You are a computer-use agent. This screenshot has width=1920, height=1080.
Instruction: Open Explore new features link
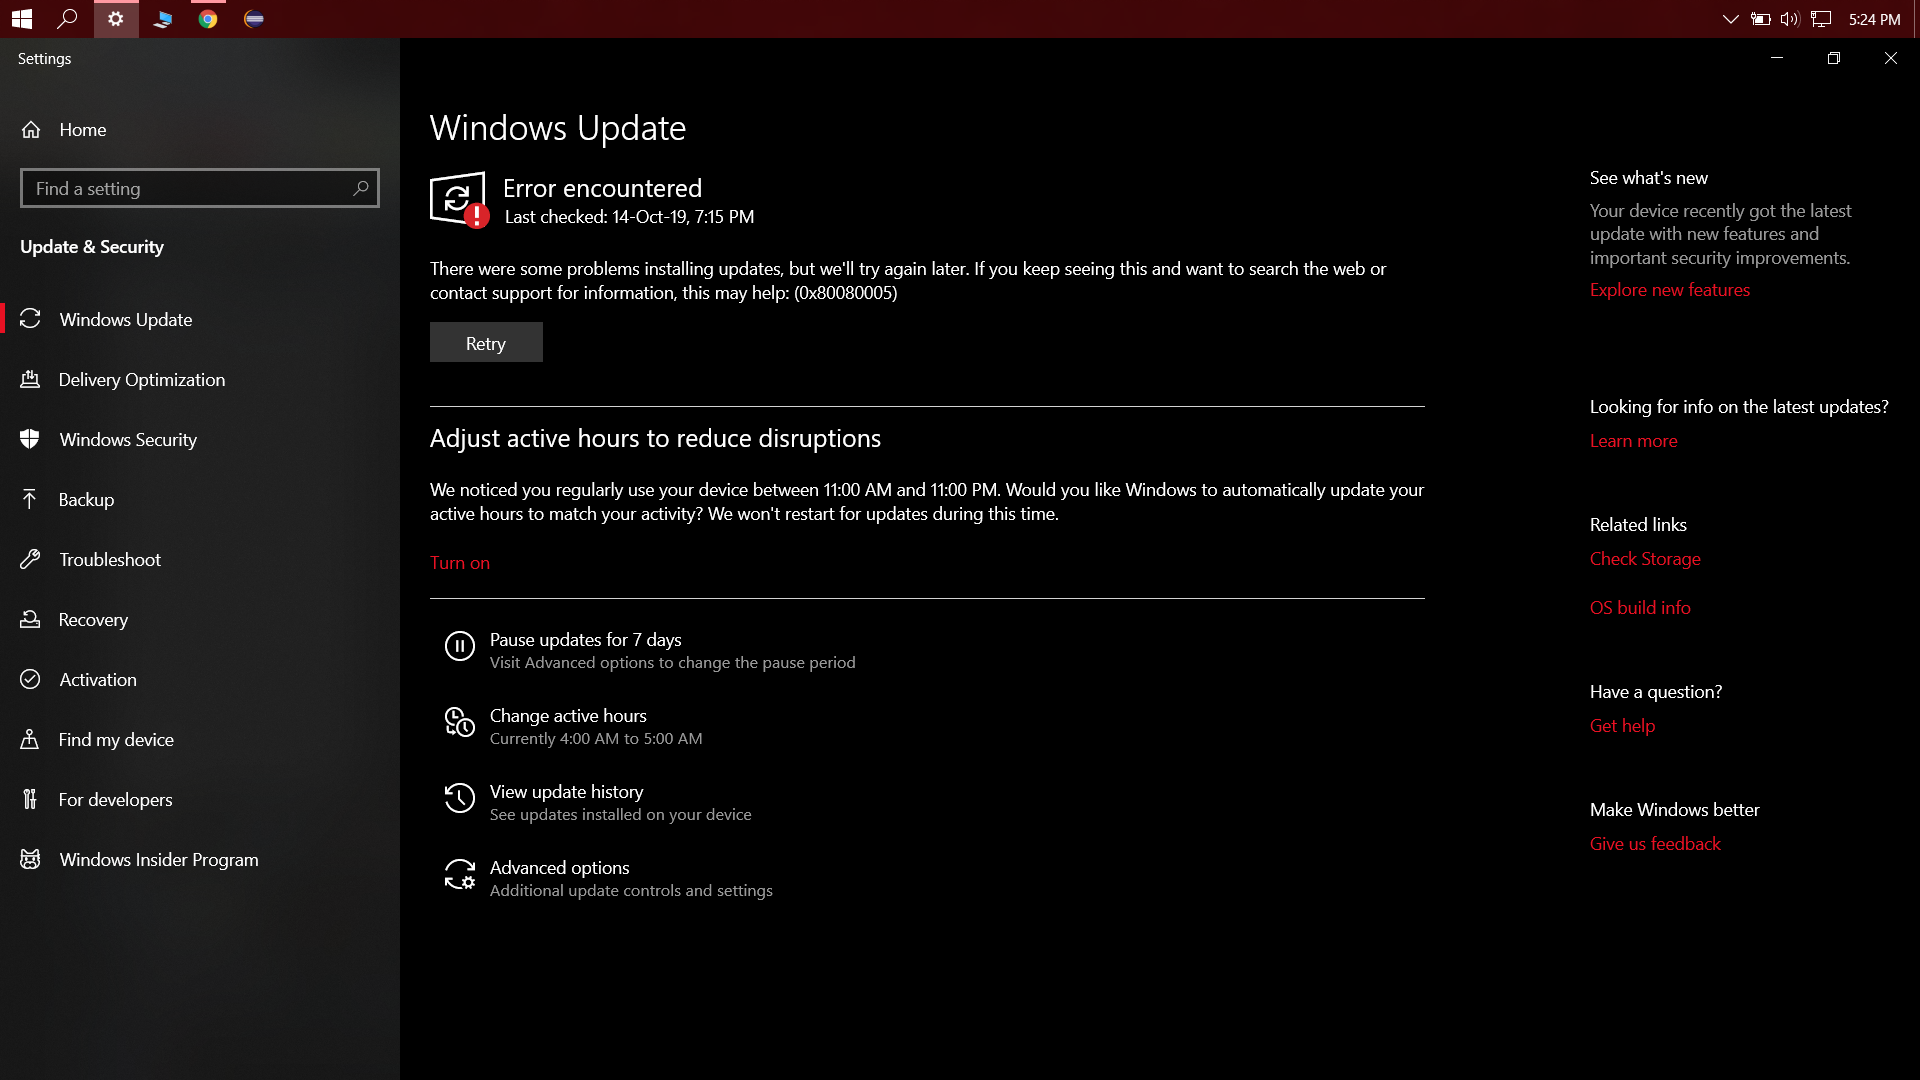pos(1670,290)
